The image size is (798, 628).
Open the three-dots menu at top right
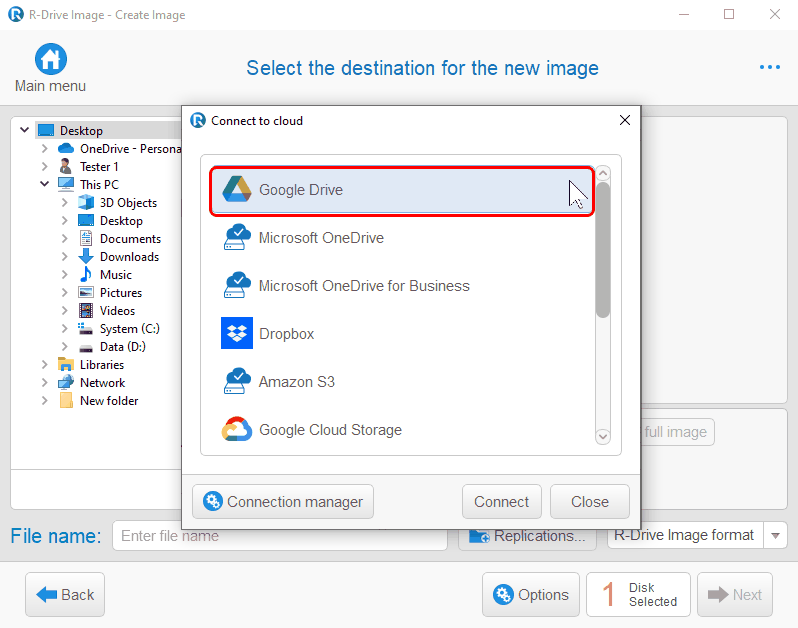[770, 67]
